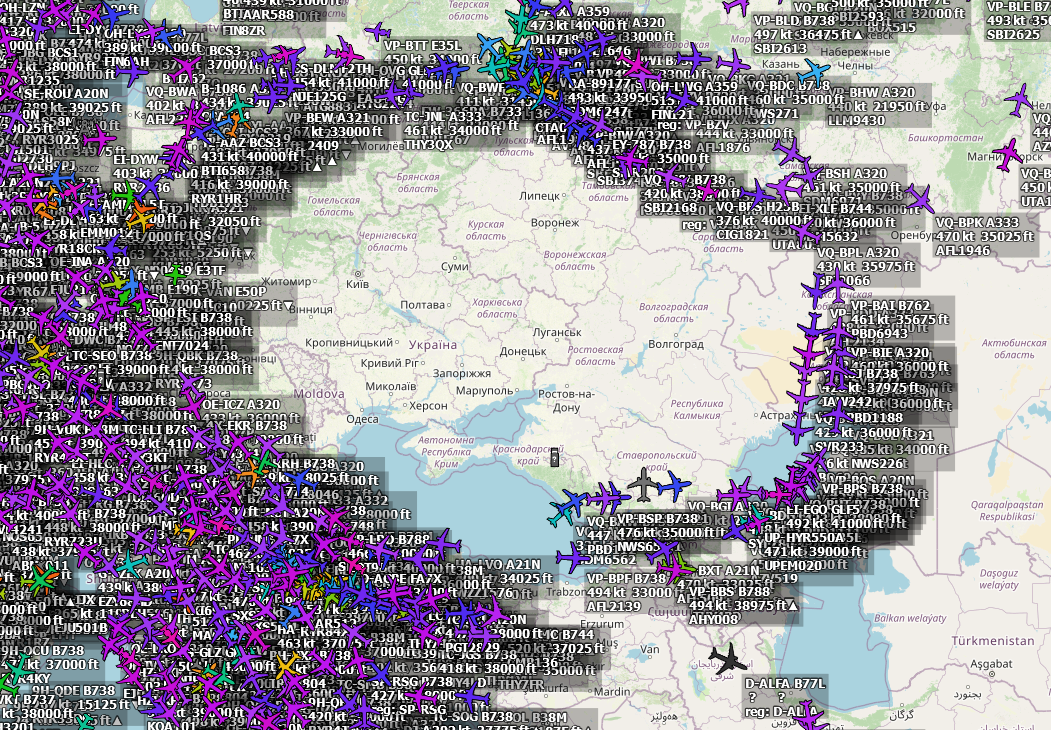Click the SBI2625 callsign

tap(1013, 34)
